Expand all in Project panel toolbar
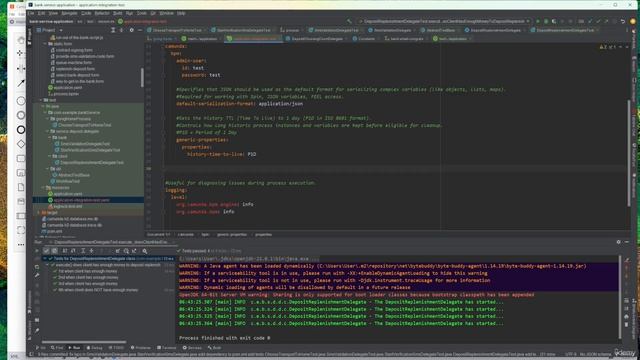Viewport: 640px width, 360px height. tap(113, 30)
